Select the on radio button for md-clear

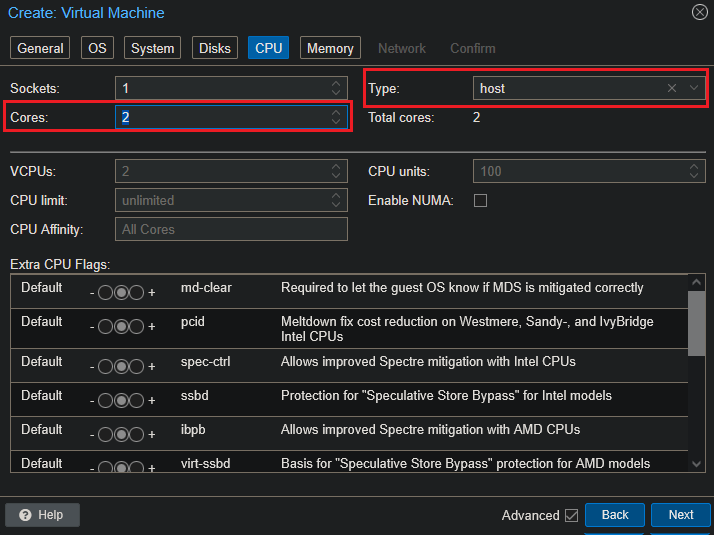click(x=138, y=294)
